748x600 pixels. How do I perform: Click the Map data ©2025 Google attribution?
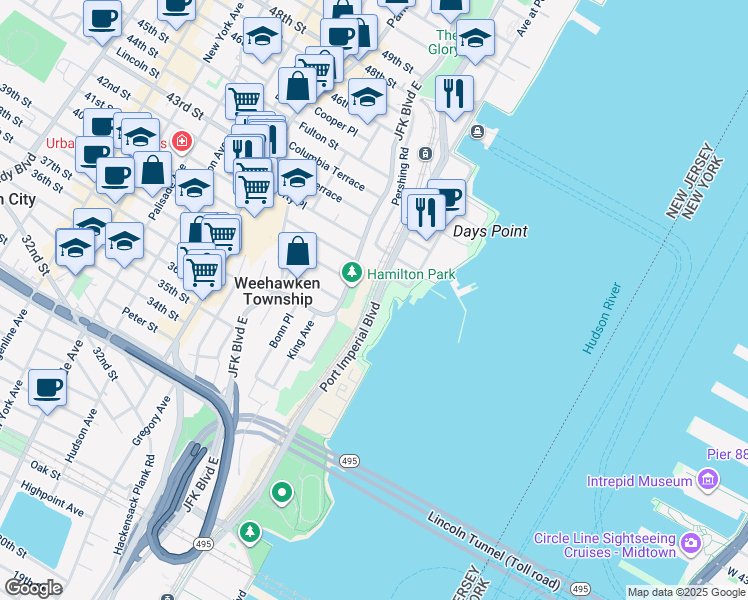[686, 593]
